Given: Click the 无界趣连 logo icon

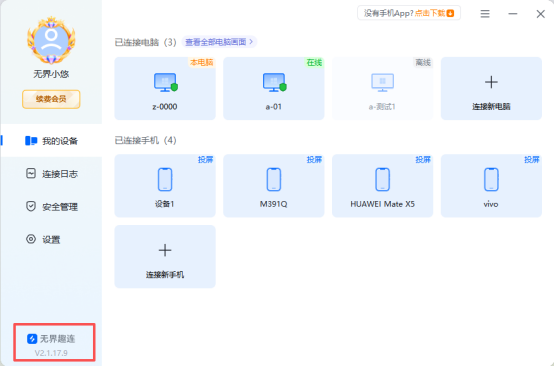Looking at the screenshot, I should [32, 339].
